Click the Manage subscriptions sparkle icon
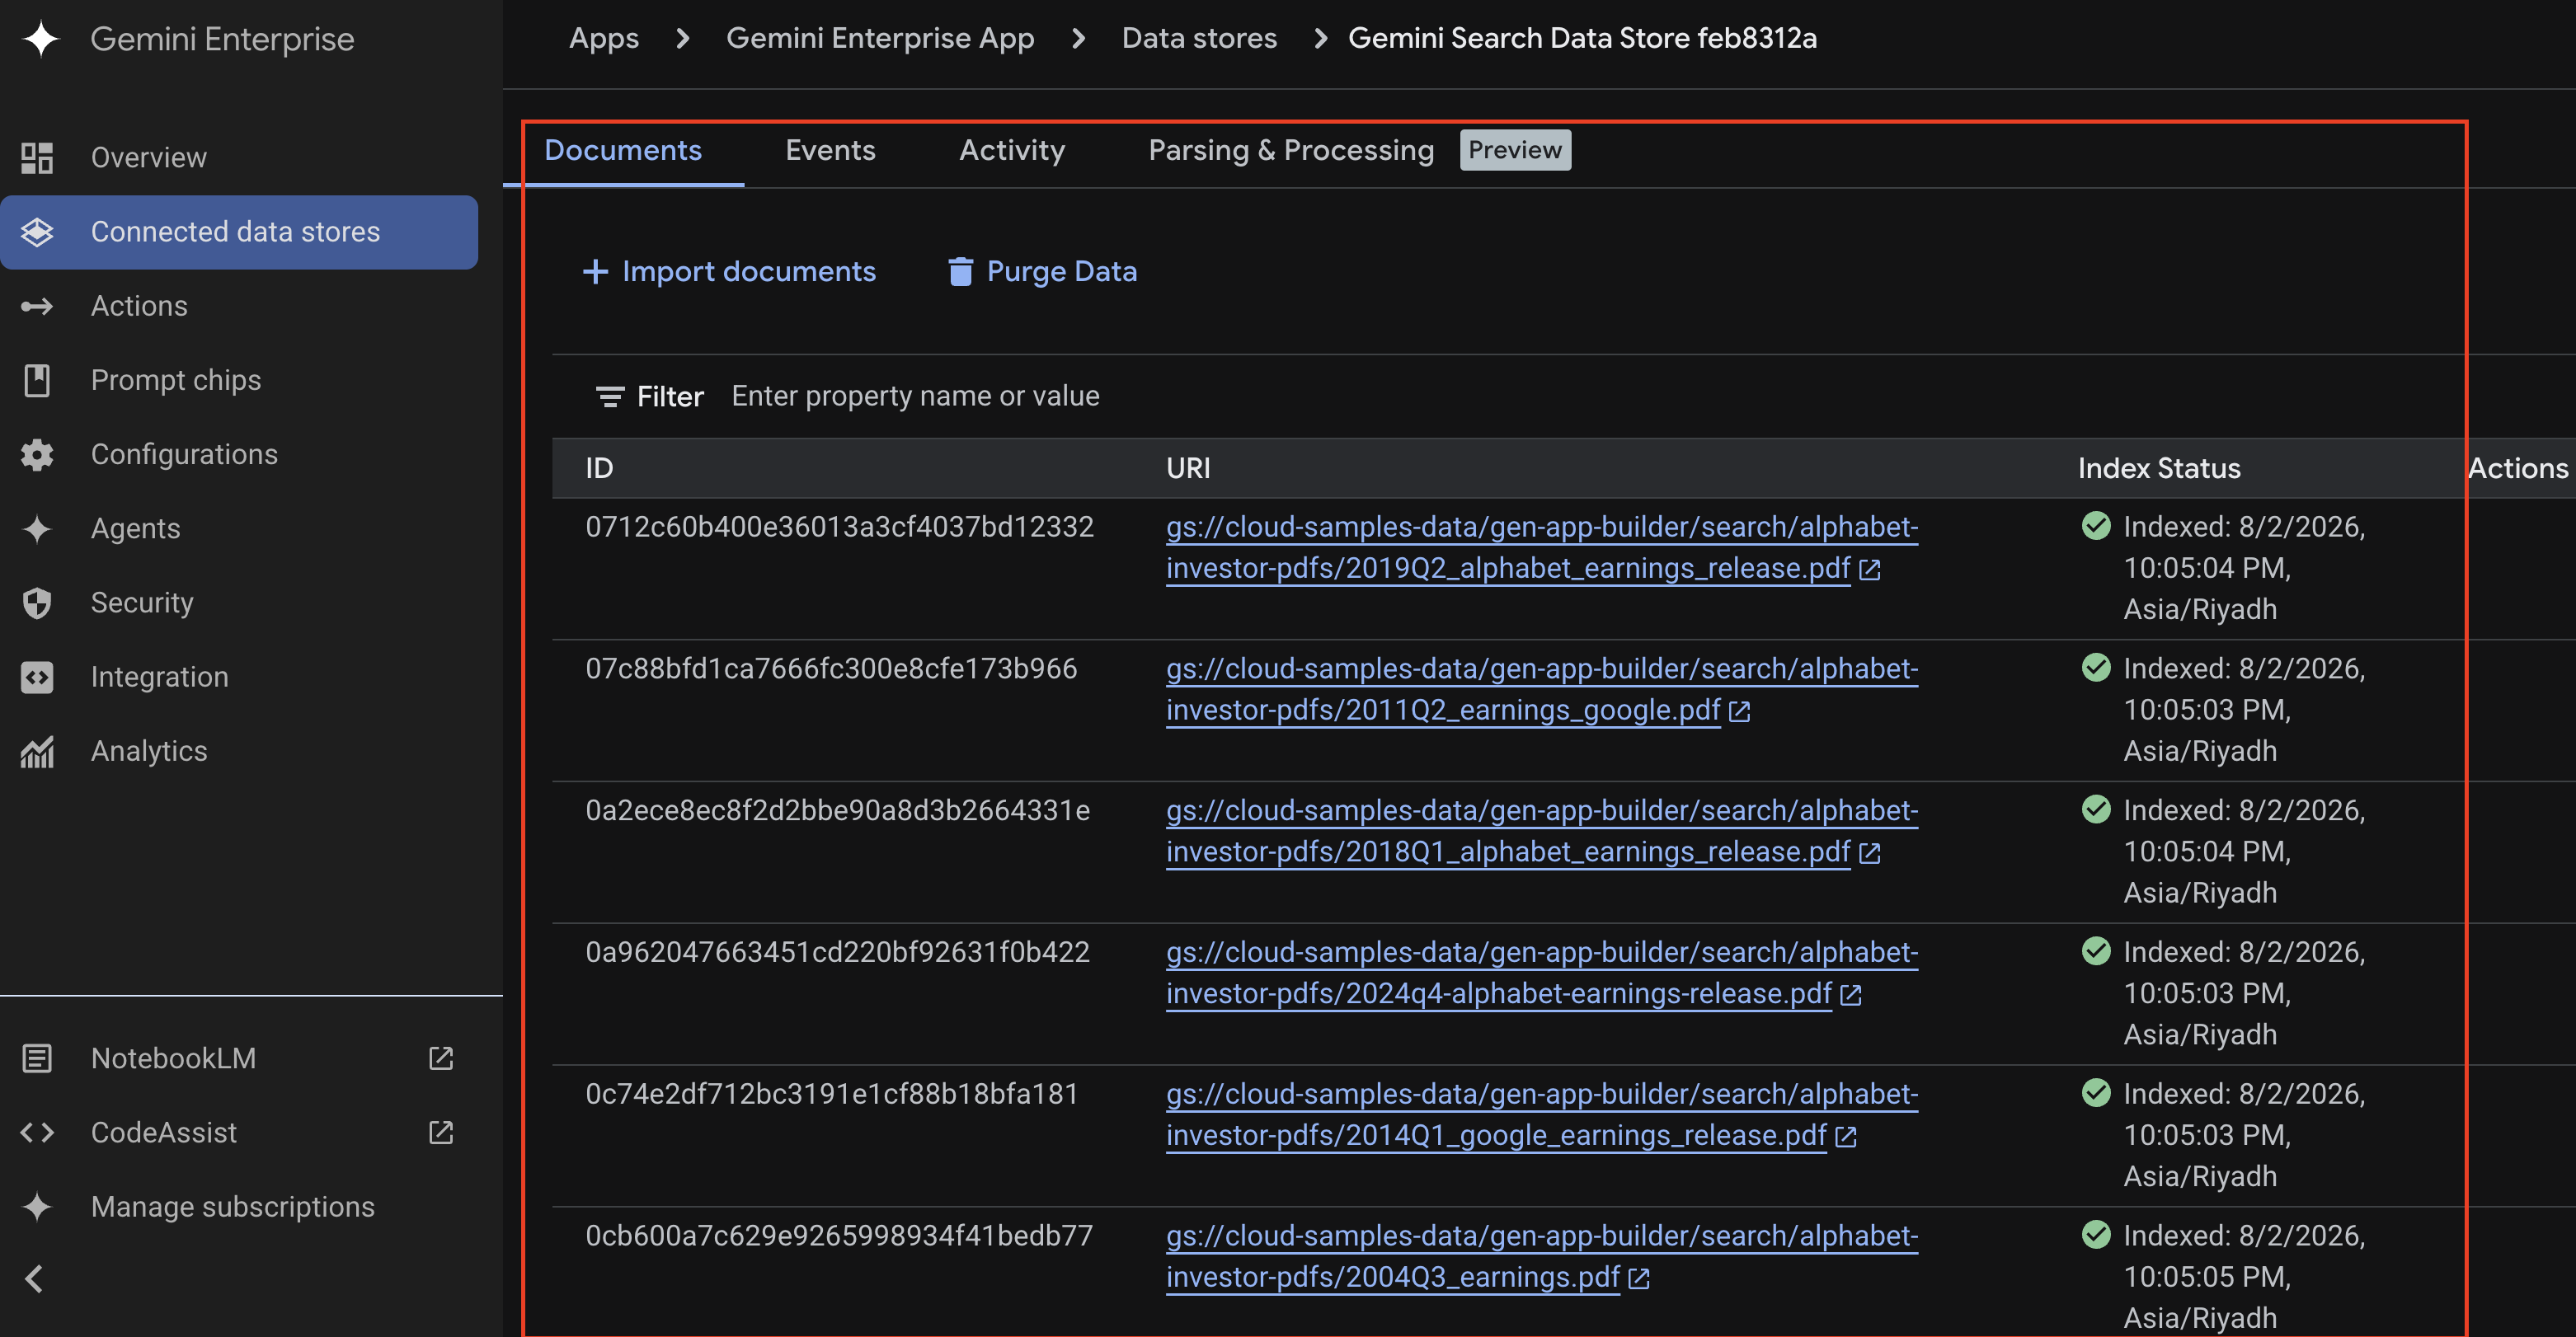 [x=37, y=1206]
